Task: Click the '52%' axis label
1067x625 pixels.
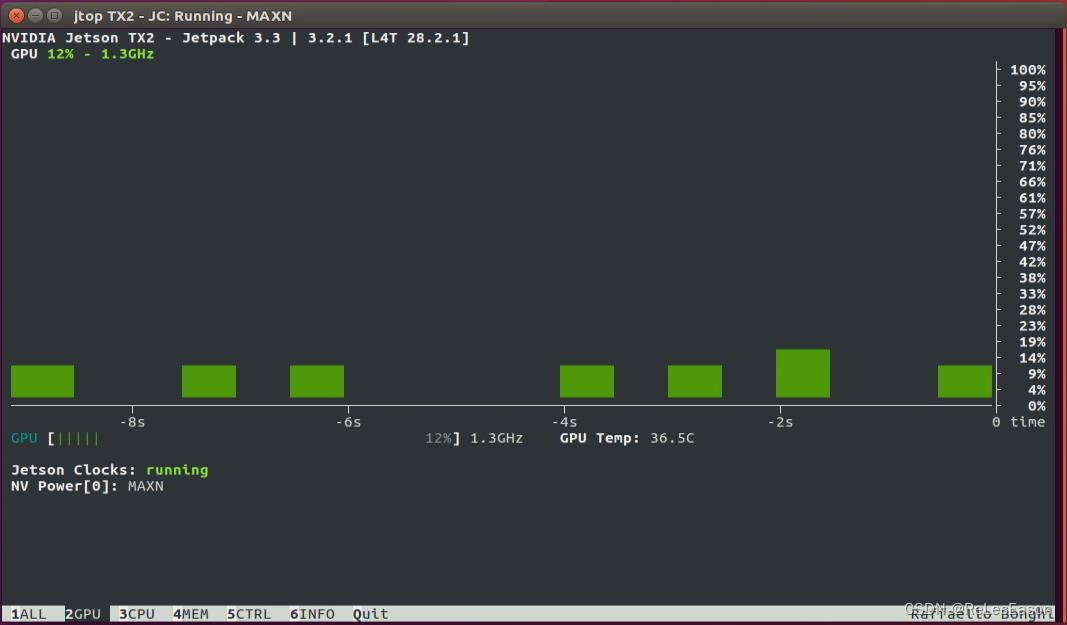Action: click(1032, 229)
